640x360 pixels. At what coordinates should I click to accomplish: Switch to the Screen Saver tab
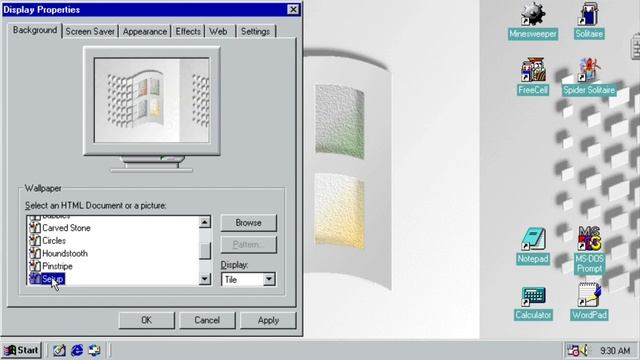90,31
